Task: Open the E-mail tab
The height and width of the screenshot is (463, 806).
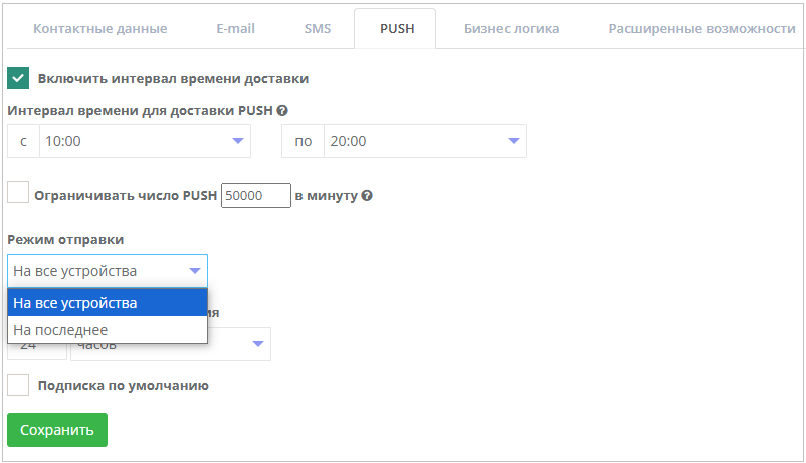Action: [235, 29]
